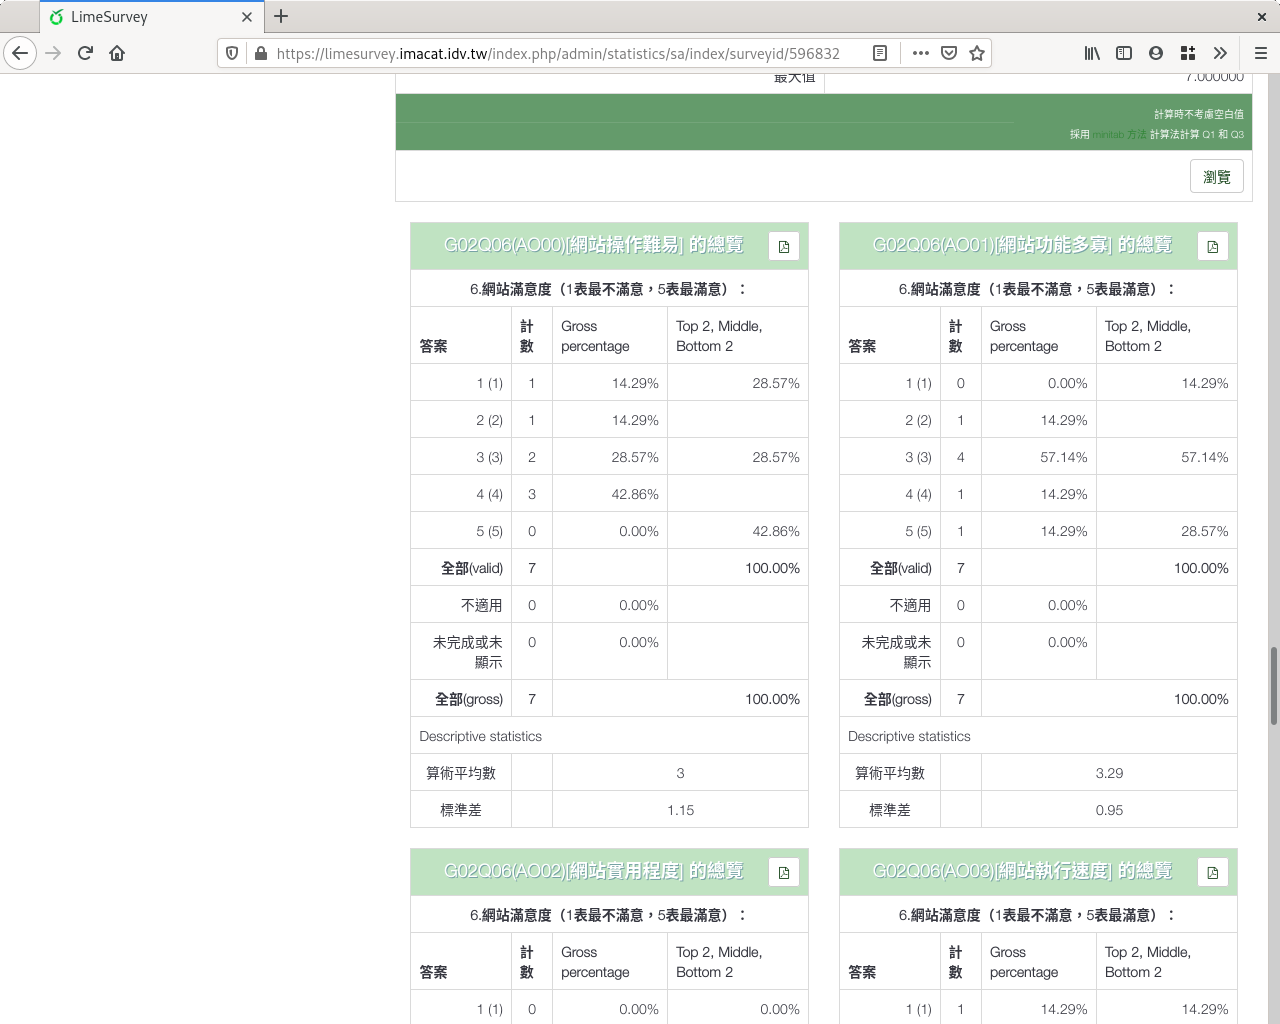The height and width of the screenshot is (1024, 1280).
Task: Click the minitab method link
Action: click(1119, 134)
